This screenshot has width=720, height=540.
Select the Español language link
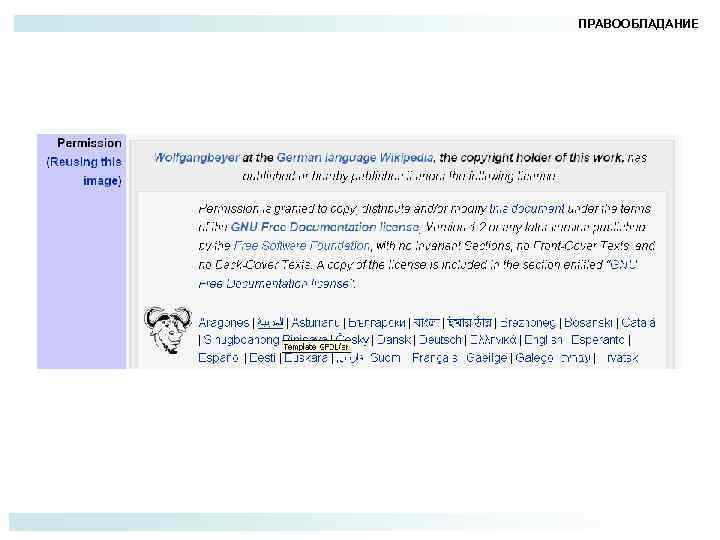pos(219,358)
